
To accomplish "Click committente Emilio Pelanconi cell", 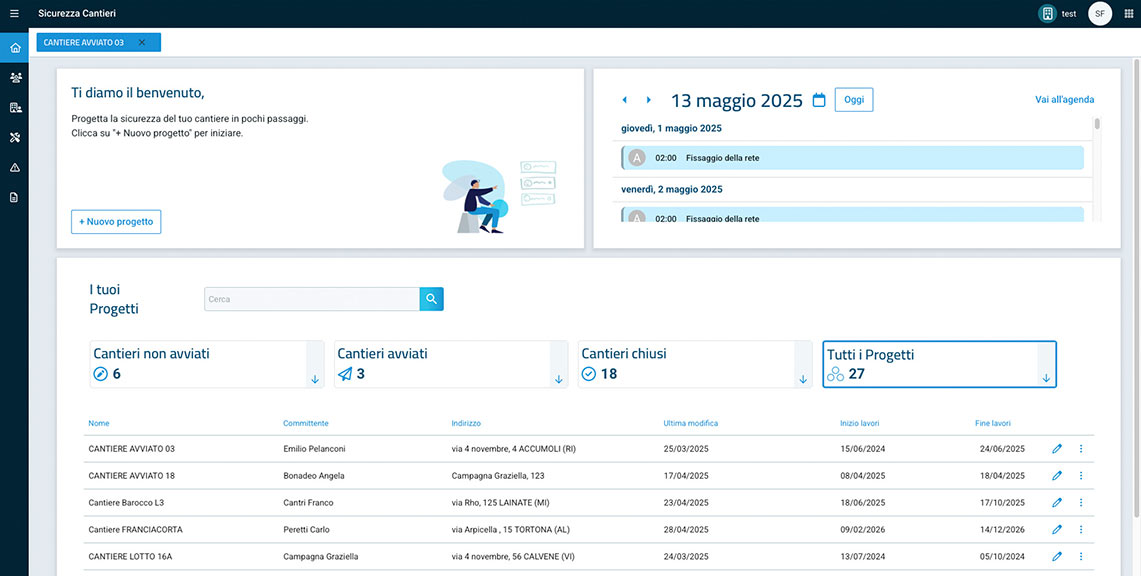I will [314, 449].
